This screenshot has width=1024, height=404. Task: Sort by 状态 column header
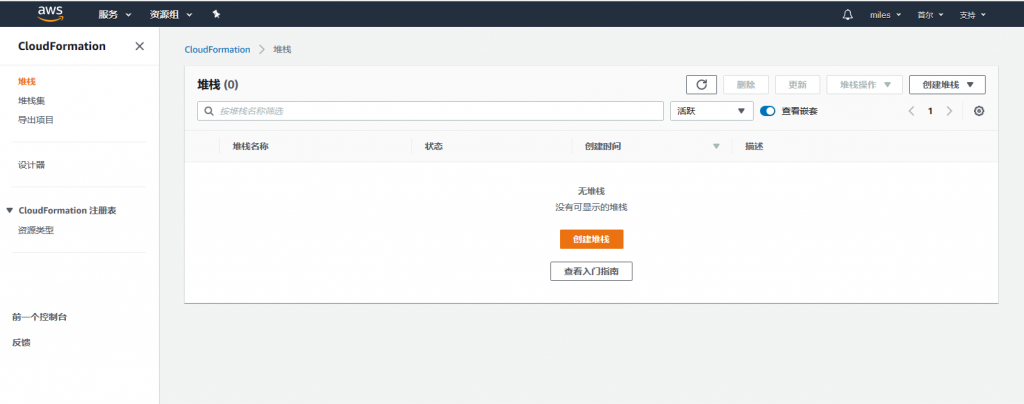click(x=434, y=146)
